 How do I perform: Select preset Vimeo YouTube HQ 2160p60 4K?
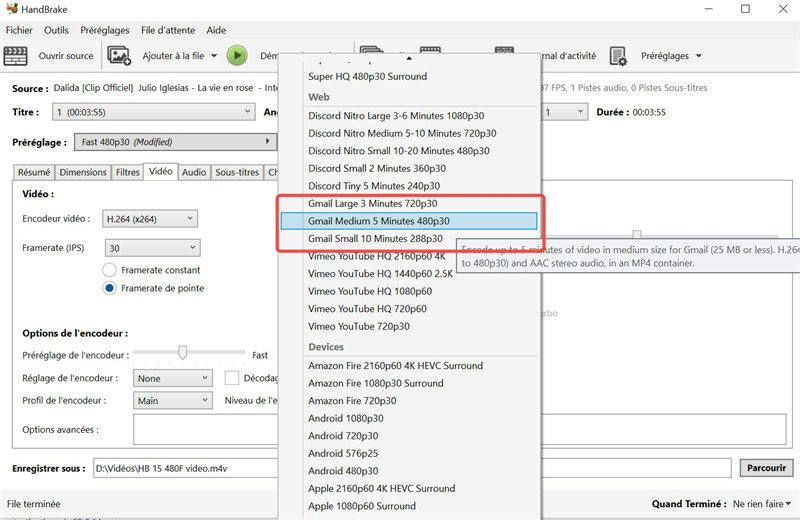pos(377,256)
